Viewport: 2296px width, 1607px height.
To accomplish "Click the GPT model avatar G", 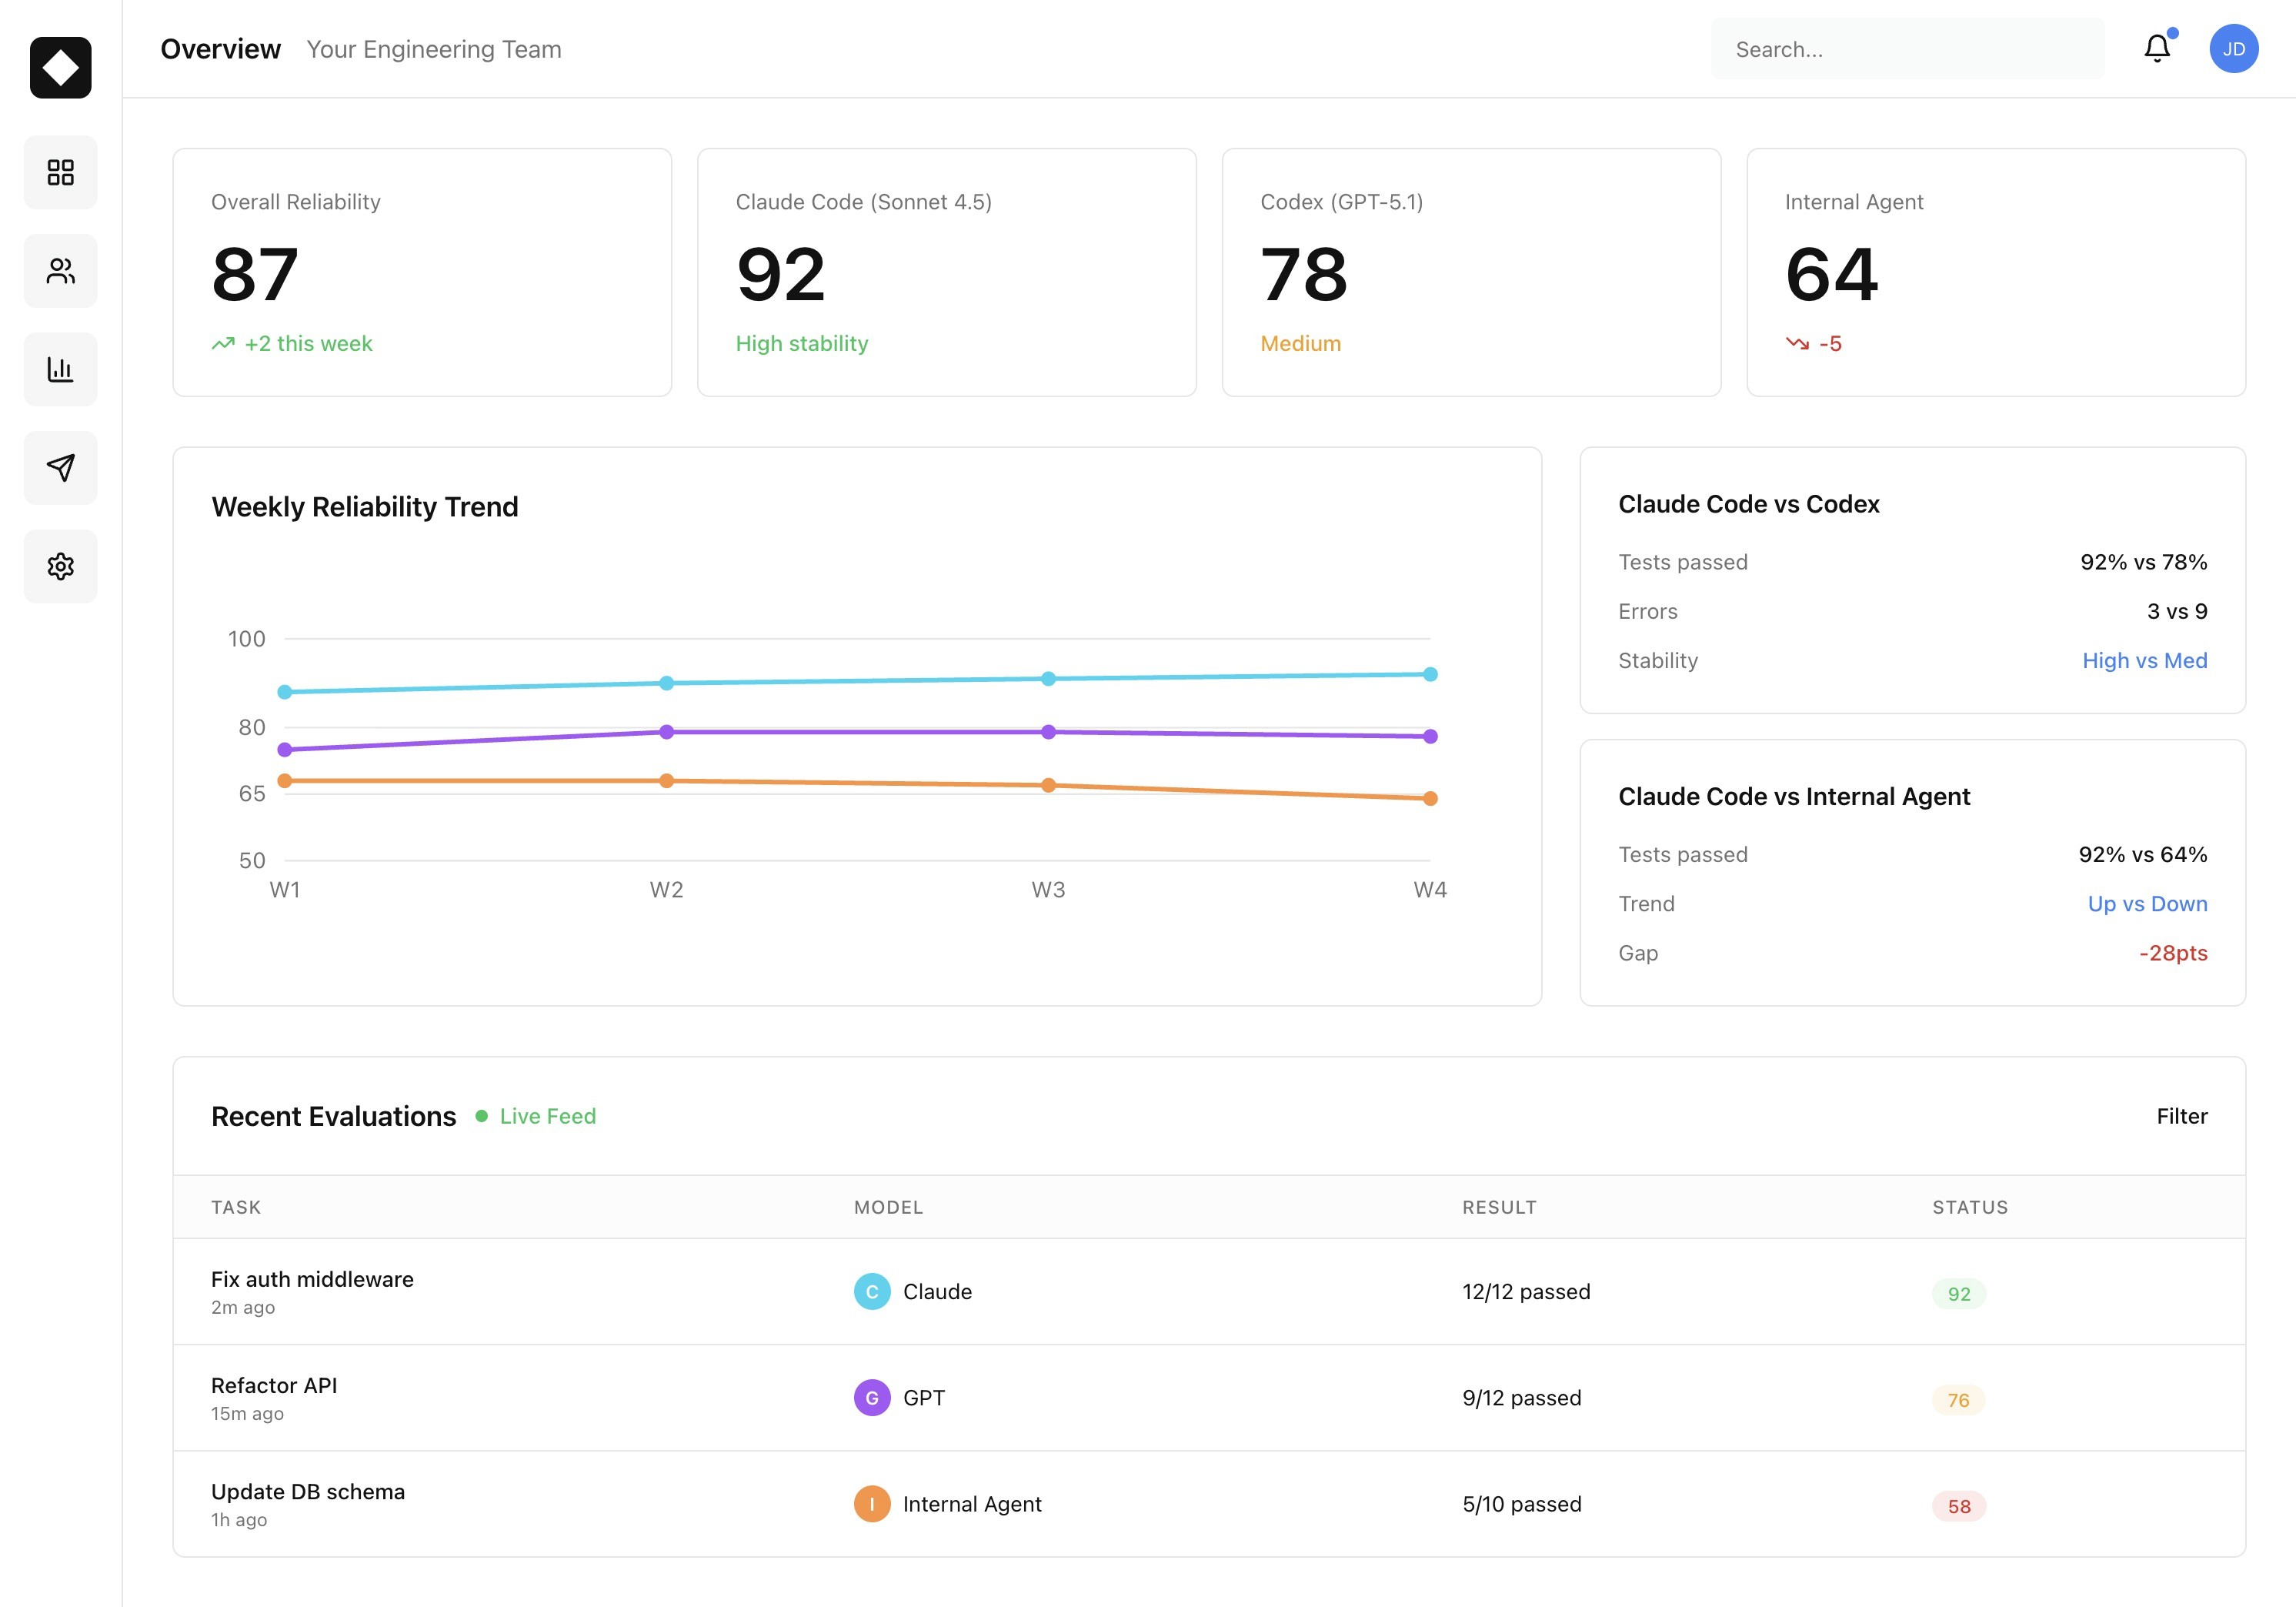I will point(872,1398).
